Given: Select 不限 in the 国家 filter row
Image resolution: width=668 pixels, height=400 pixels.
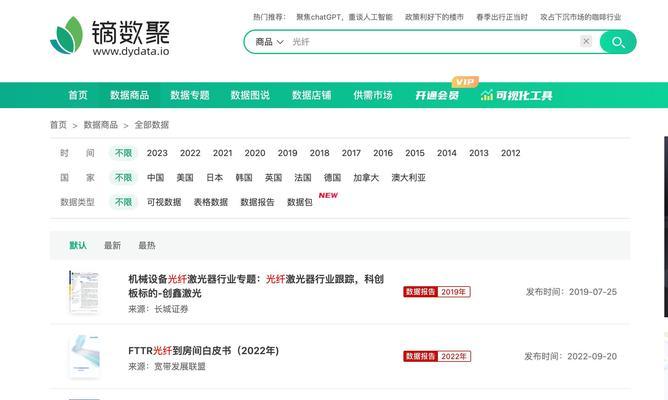Looking at the screenshot, I should point(124,177).
